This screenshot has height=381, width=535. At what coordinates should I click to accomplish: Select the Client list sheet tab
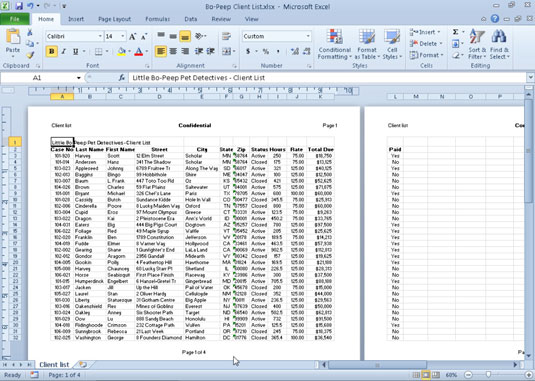coord(54,365)
